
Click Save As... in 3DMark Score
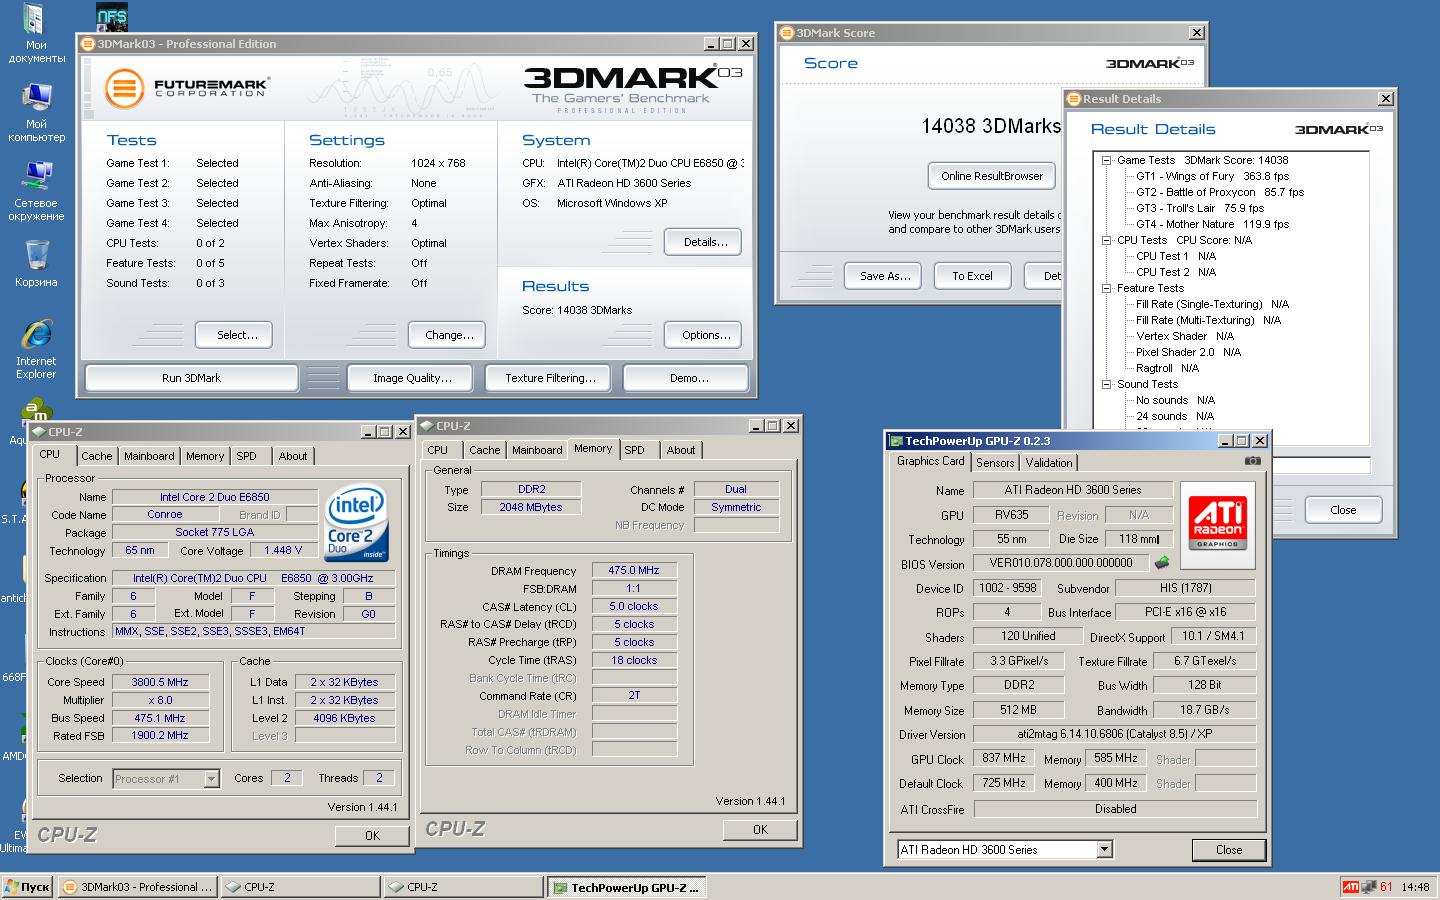pos(885,276)
